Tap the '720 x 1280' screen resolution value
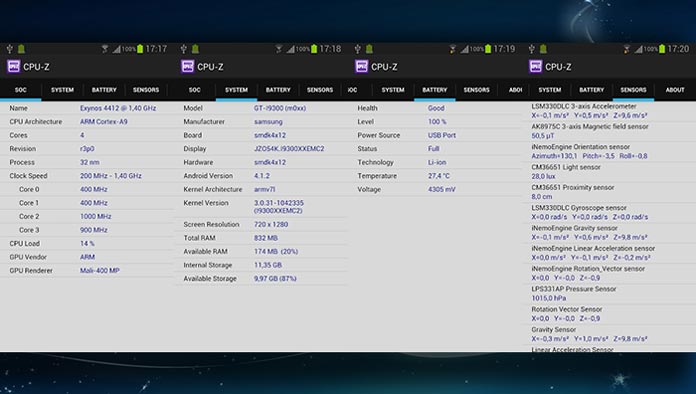 click(x=271, y=225)
